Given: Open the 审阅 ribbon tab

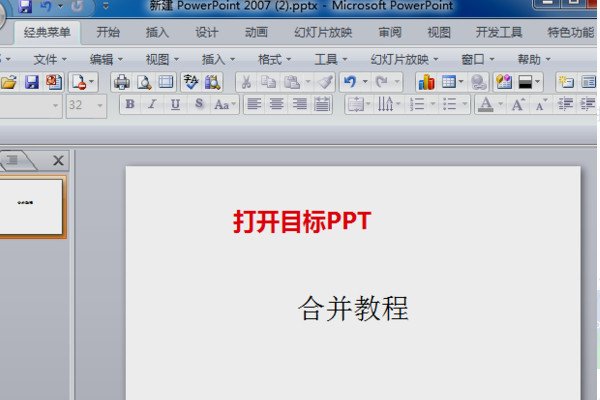Looking at the screenshot, I should (x=390, y=33).
